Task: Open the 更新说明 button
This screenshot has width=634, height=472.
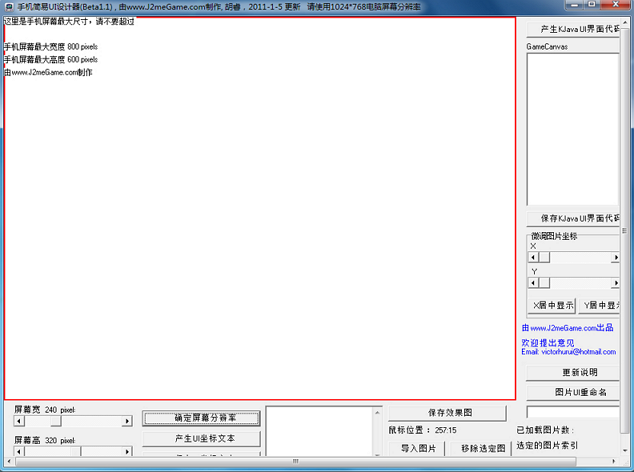Action: tap(573, 373)
